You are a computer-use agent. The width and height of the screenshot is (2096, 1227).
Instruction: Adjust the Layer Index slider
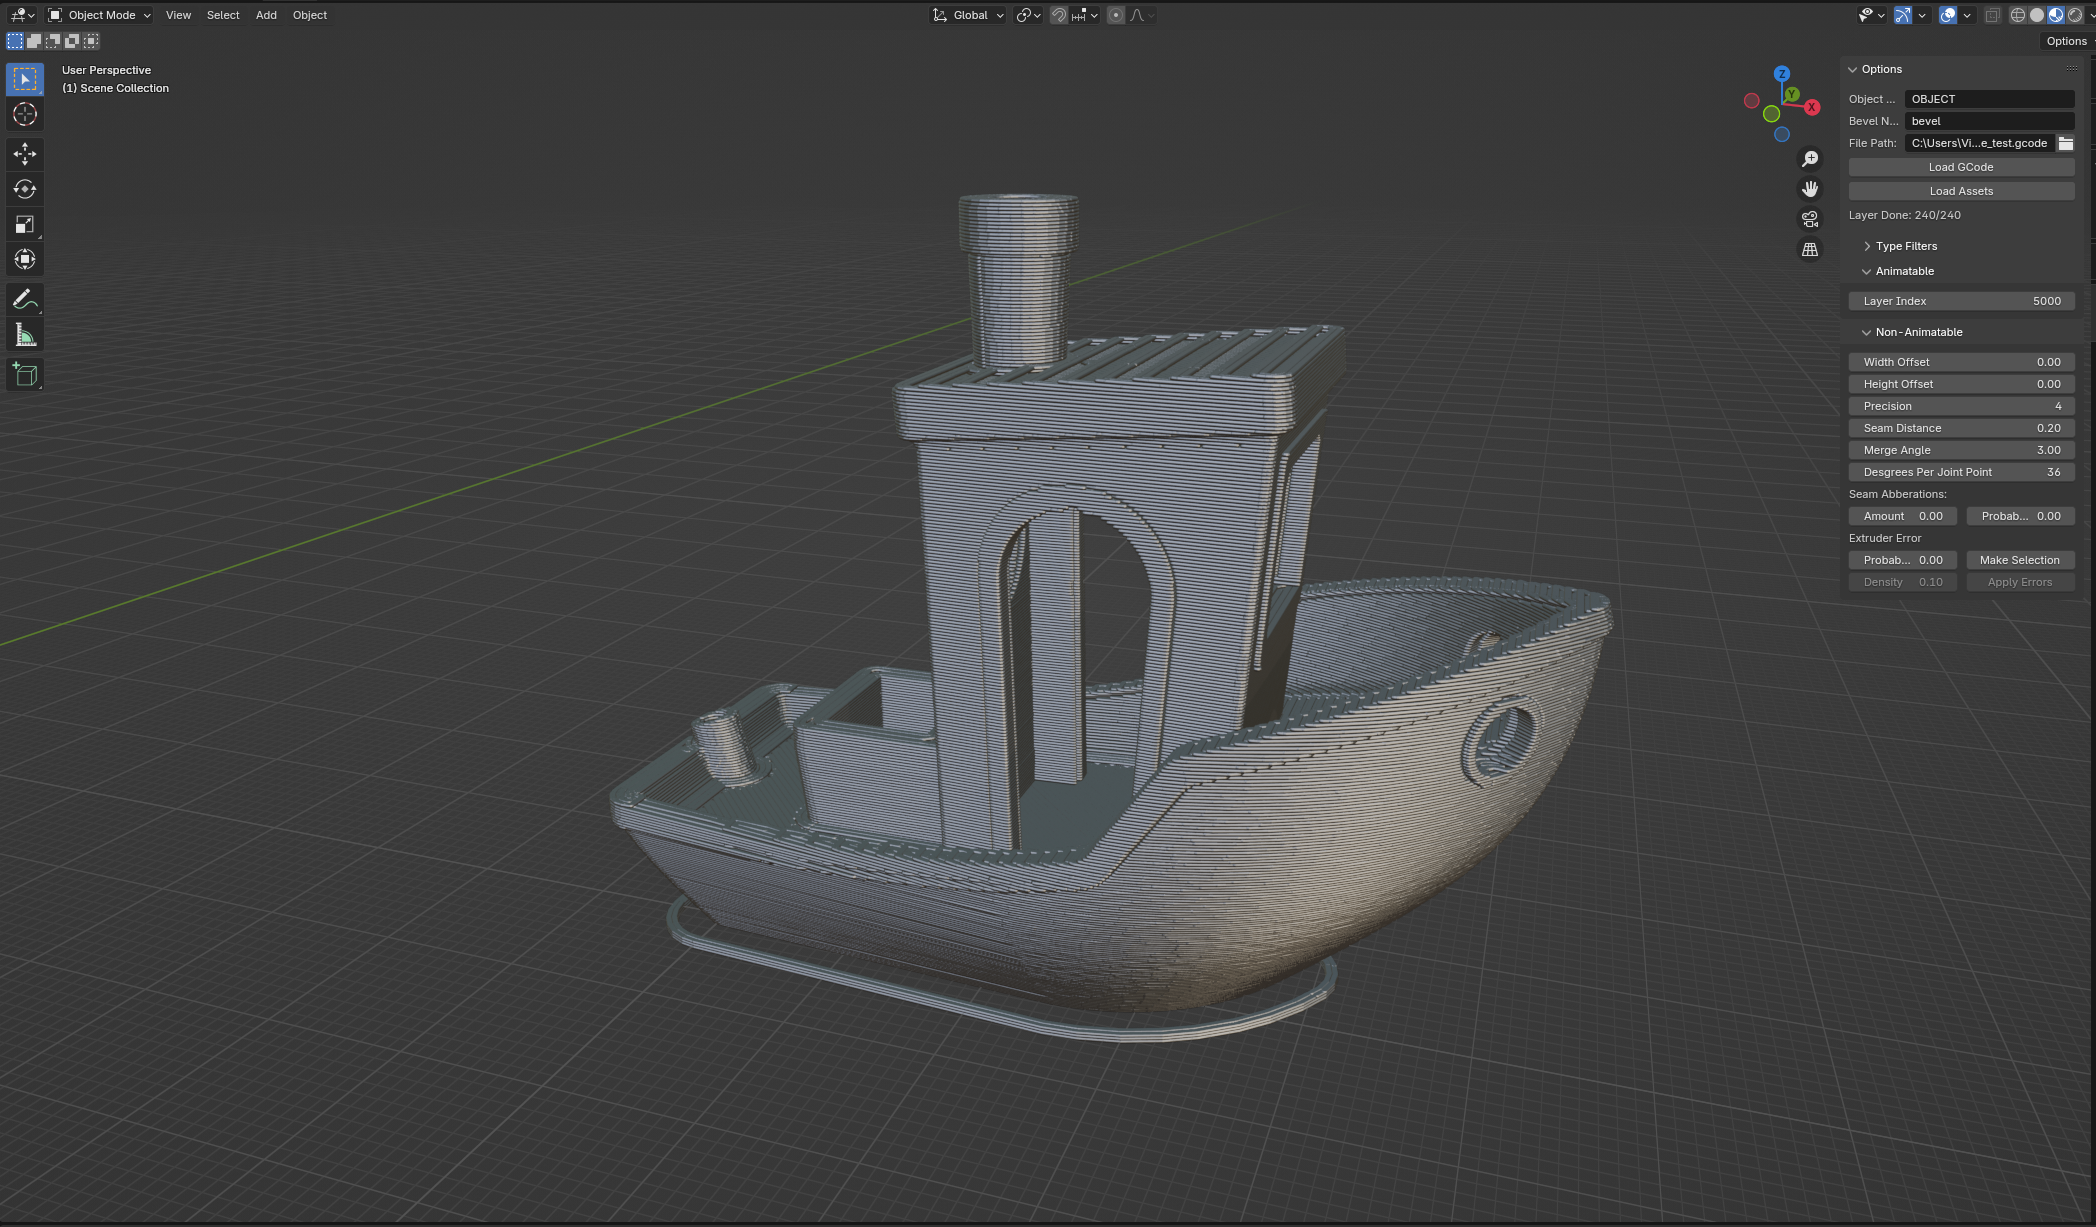click(1960, 301)
